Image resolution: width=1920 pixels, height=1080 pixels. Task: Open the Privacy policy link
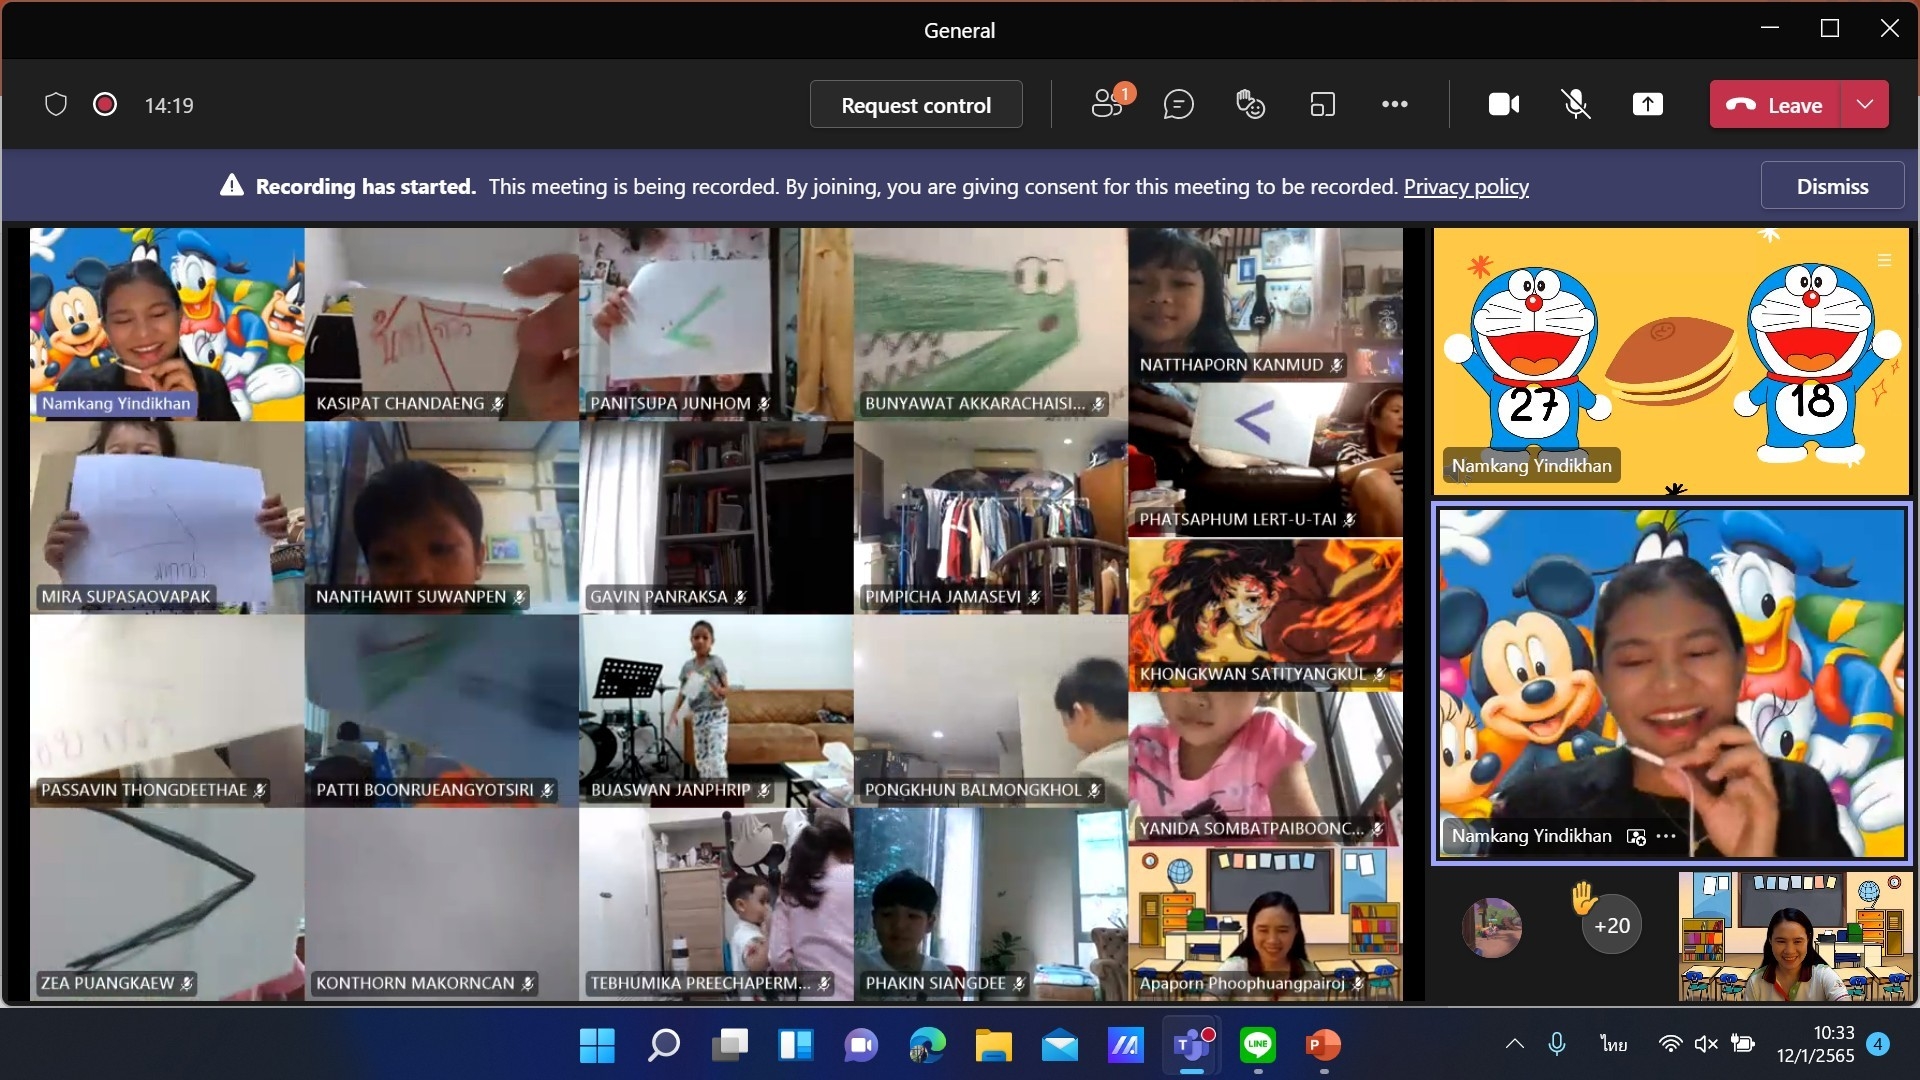click(x=1465, y=186)
